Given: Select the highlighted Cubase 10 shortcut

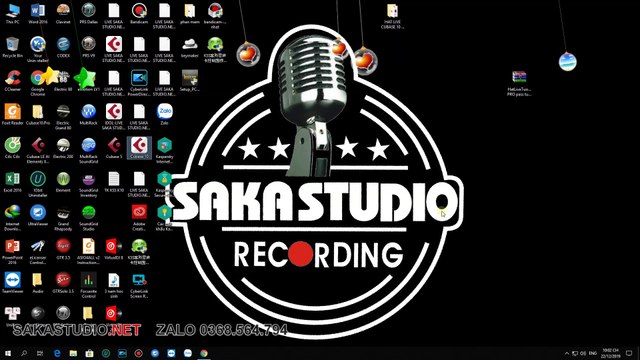Looking at the screenshot, I should (x=139, y=148).
